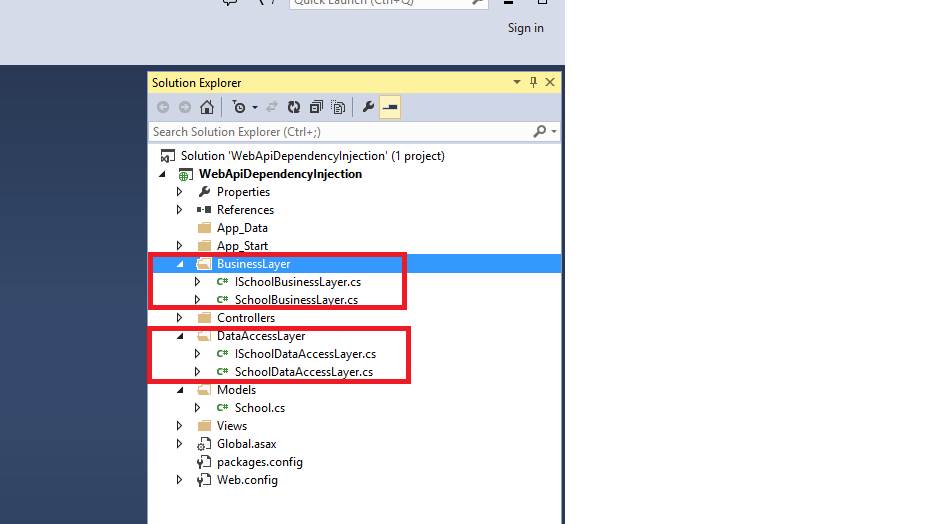
Task: Open ISchoolDataAccessLayer.cs file
Action: pyautogui.click(x=306, y=354)
